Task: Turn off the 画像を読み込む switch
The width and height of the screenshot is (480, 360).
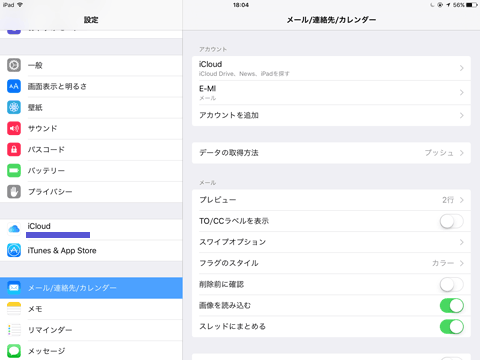Action: coord(452,306)
